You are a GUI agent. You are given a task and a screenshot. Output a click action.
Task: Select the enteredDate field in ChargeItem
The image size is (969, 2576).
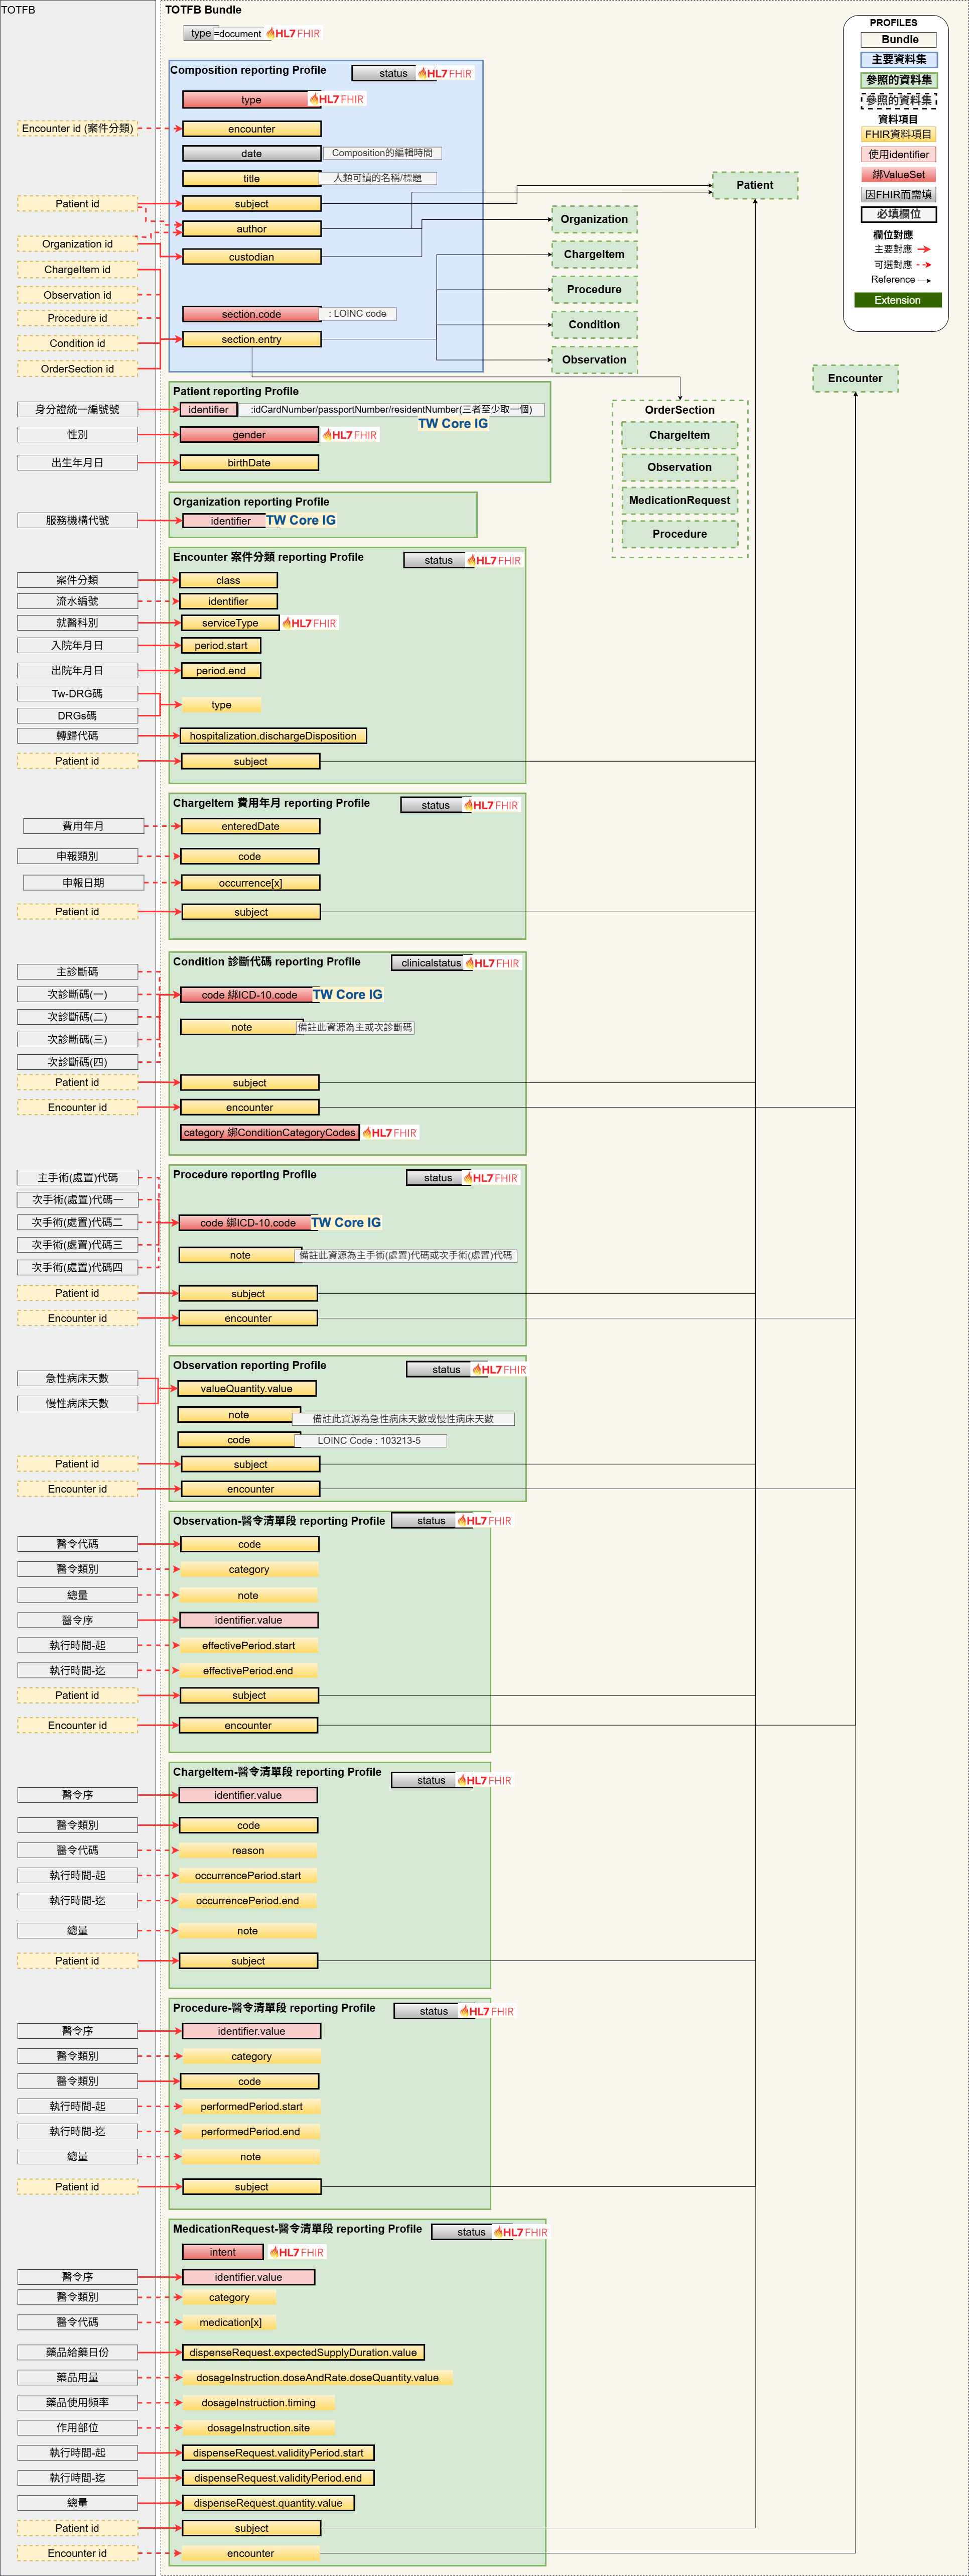tap(250, 826)
